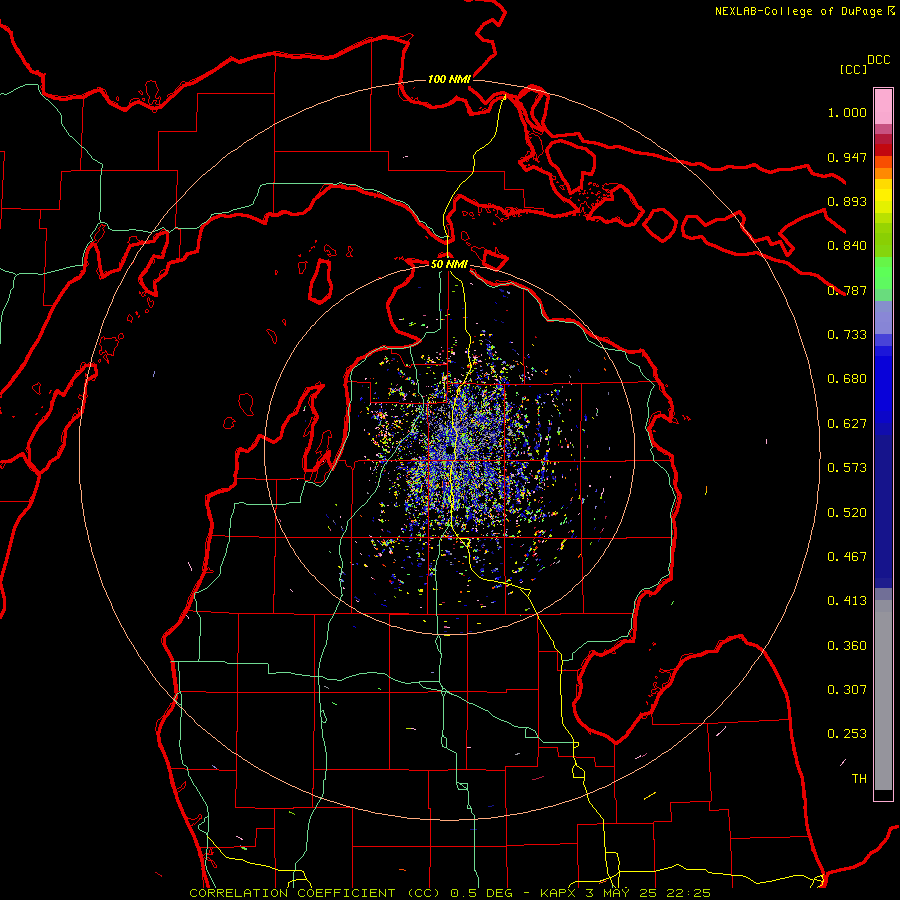Select the 0.840 legend value
Image resolution: width=900 pixels, height=900 pixels.
click(847, 246)
